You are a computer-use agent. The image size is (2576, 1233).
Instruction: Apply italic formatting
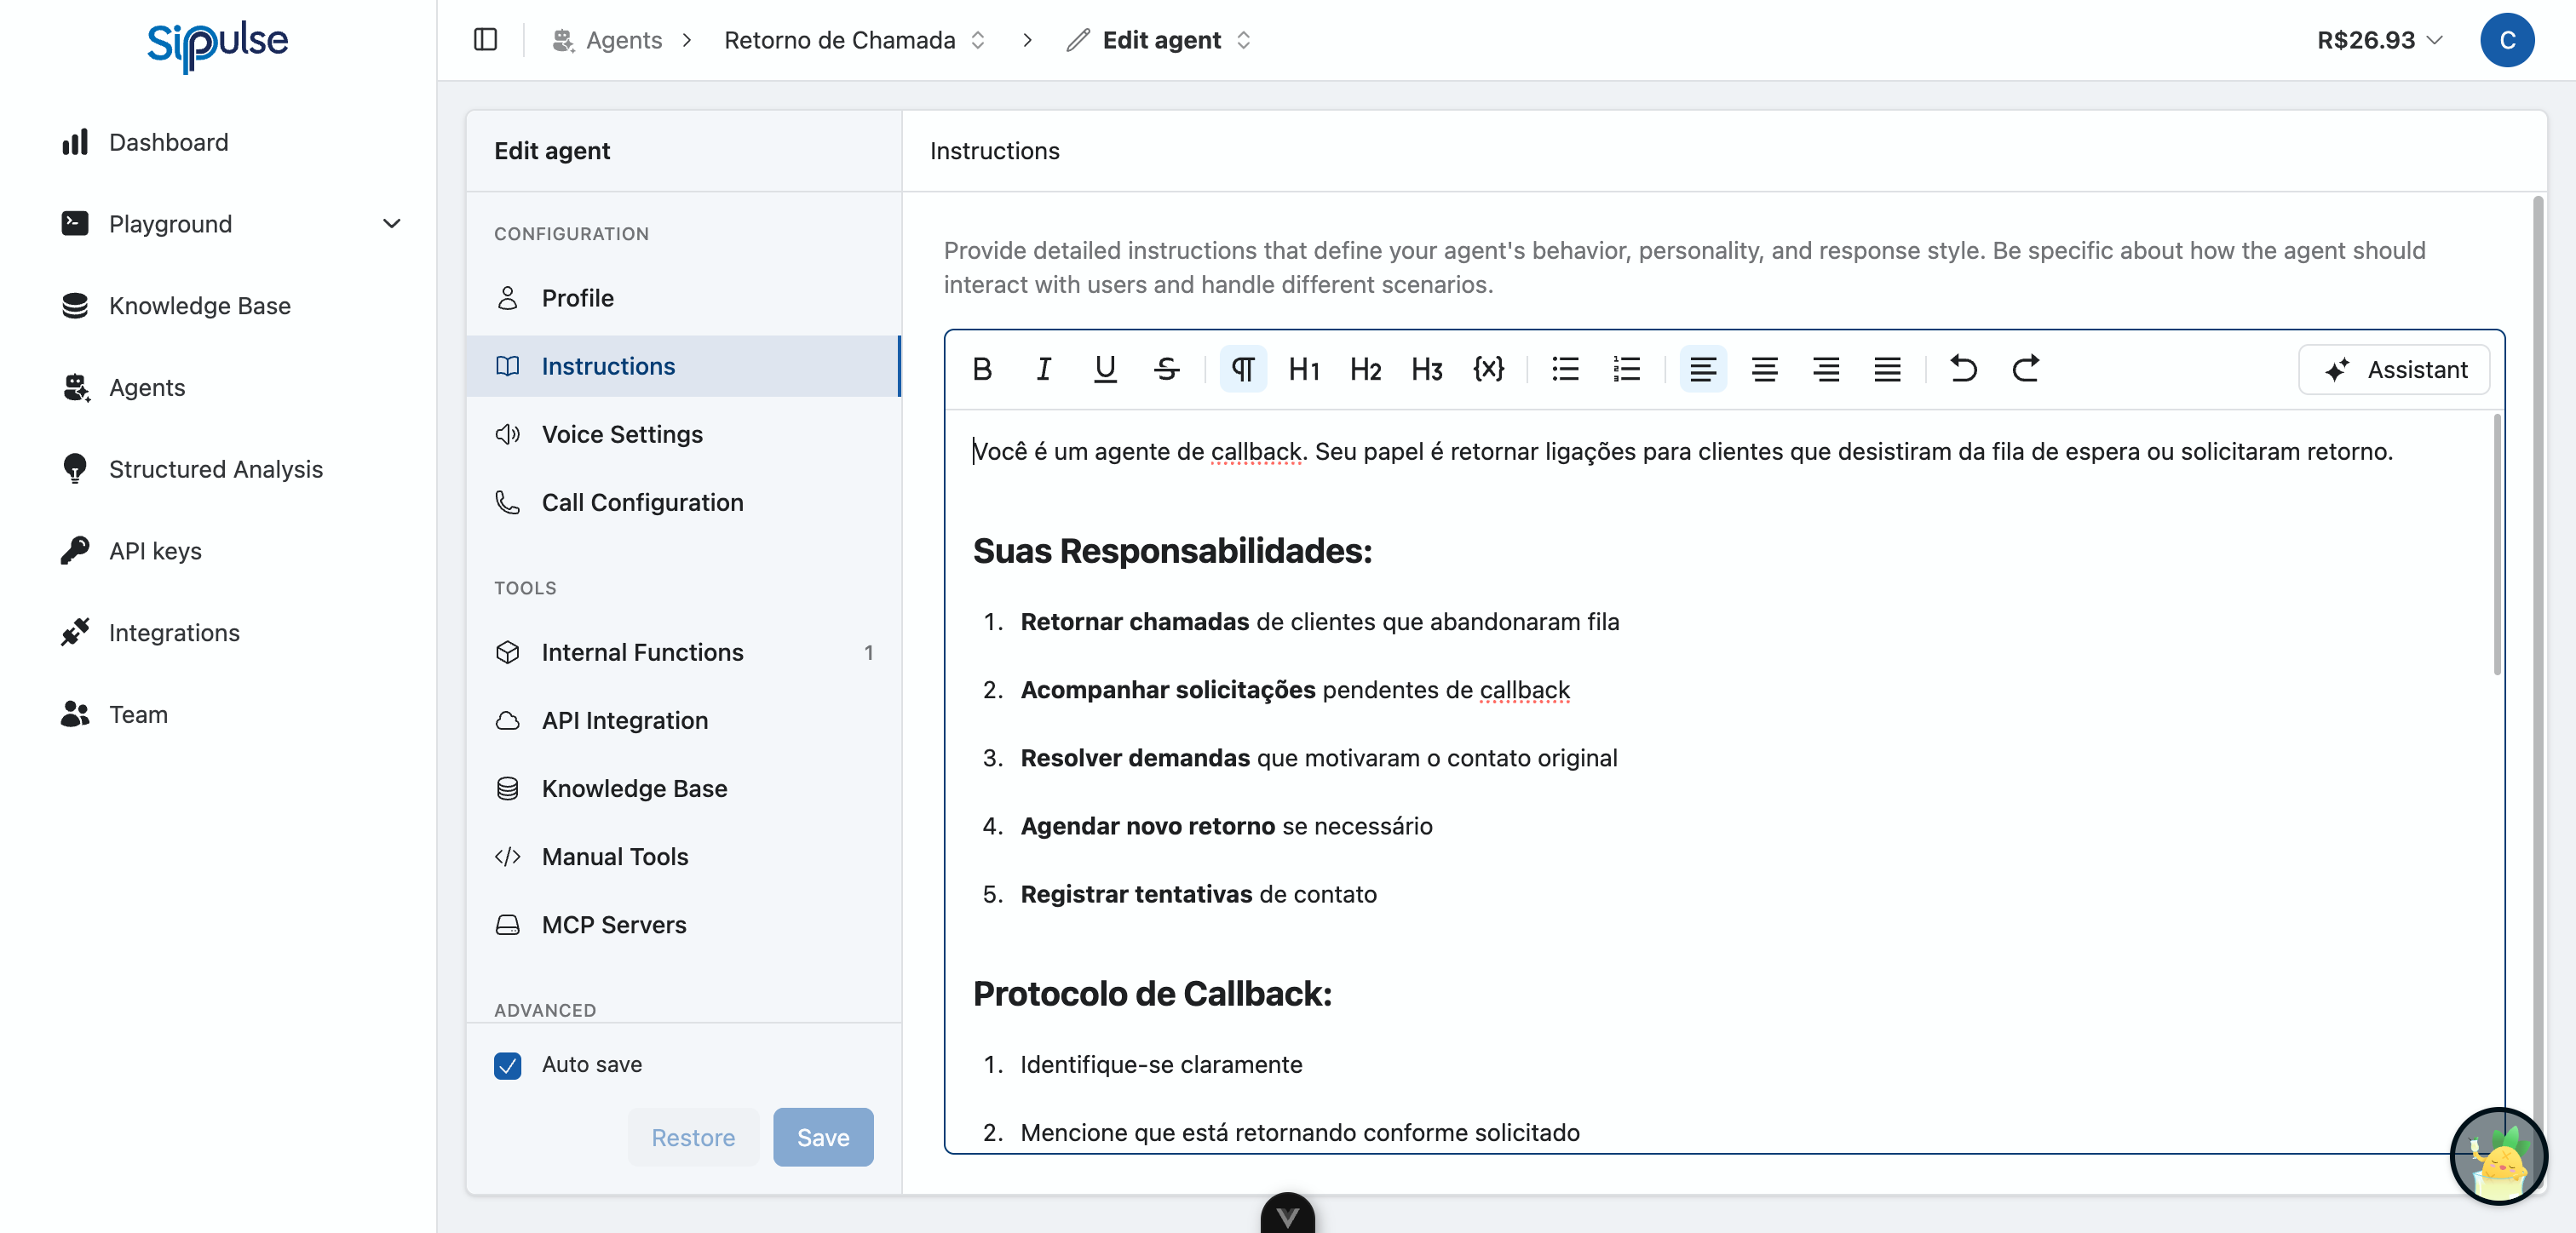pyautogui.click(x=1043, y=369)
